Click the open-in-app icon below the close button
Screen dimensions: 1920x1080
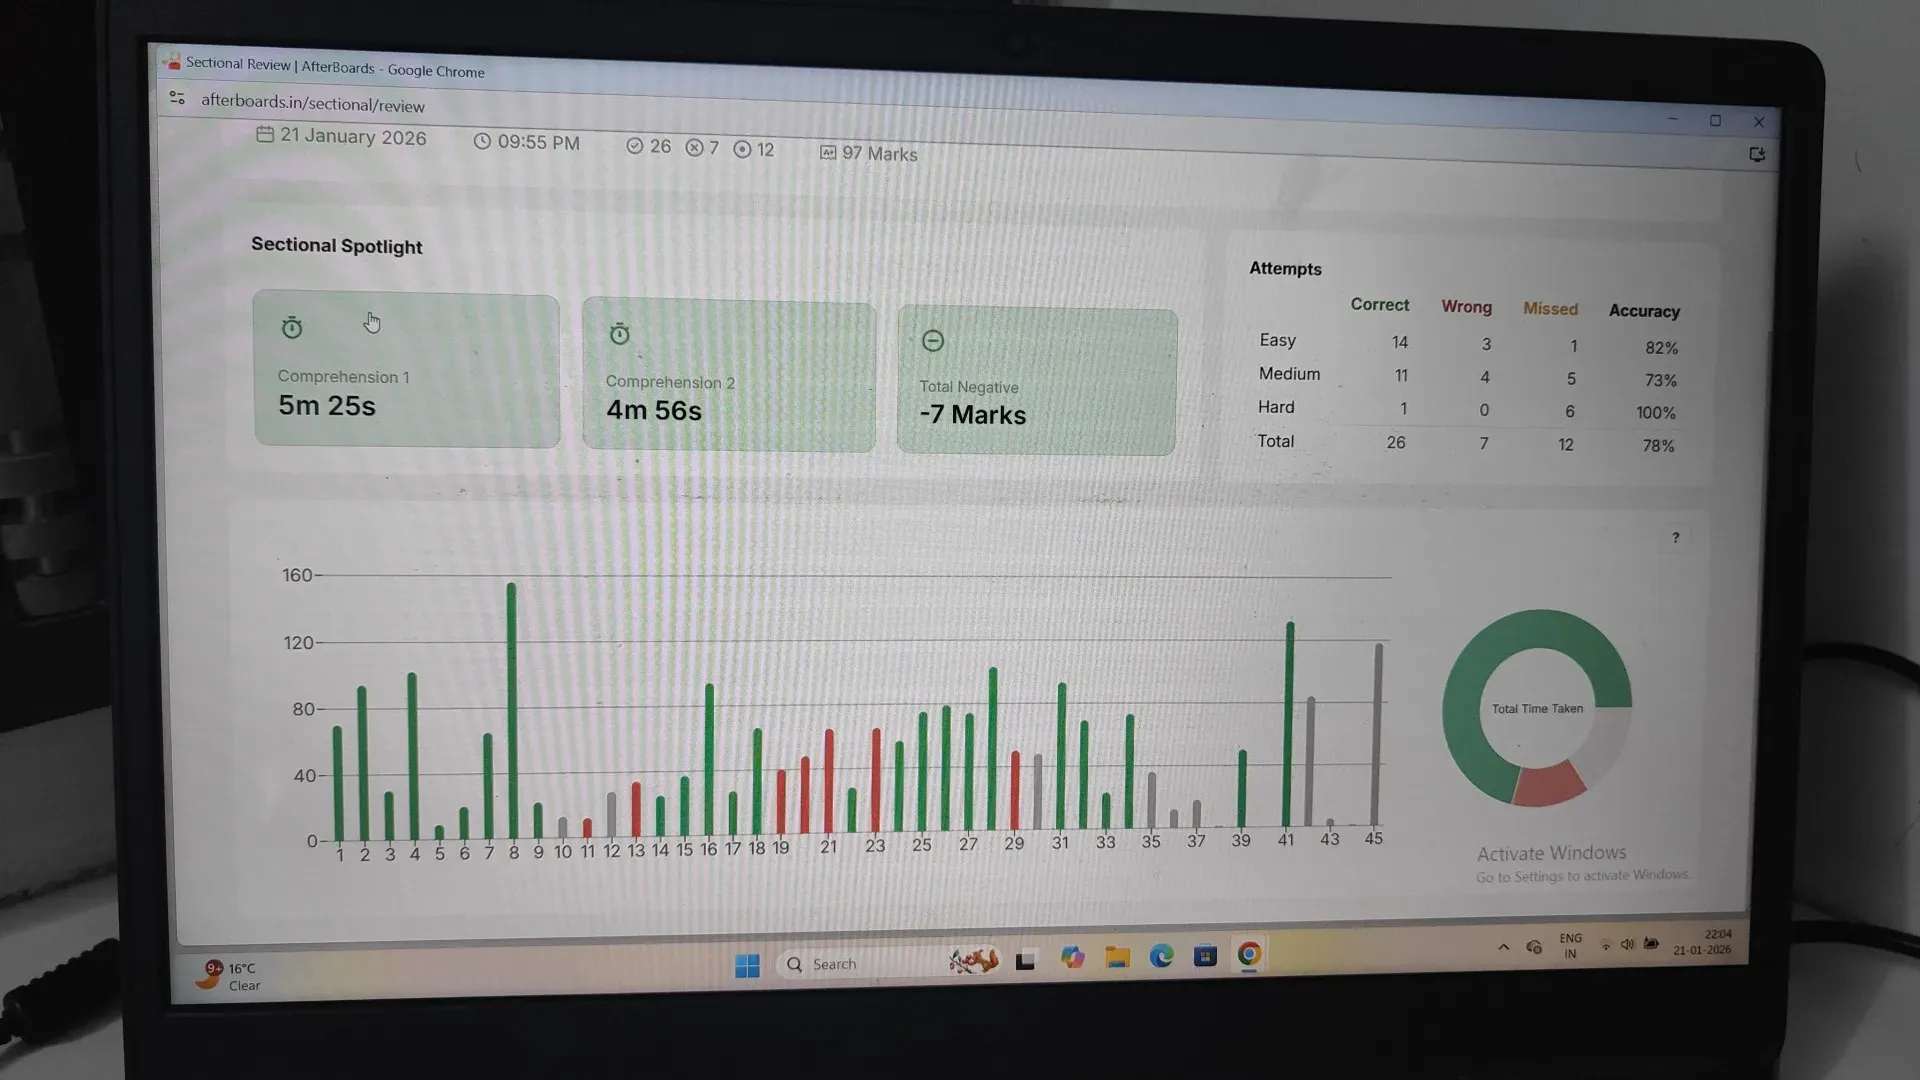1757,154
